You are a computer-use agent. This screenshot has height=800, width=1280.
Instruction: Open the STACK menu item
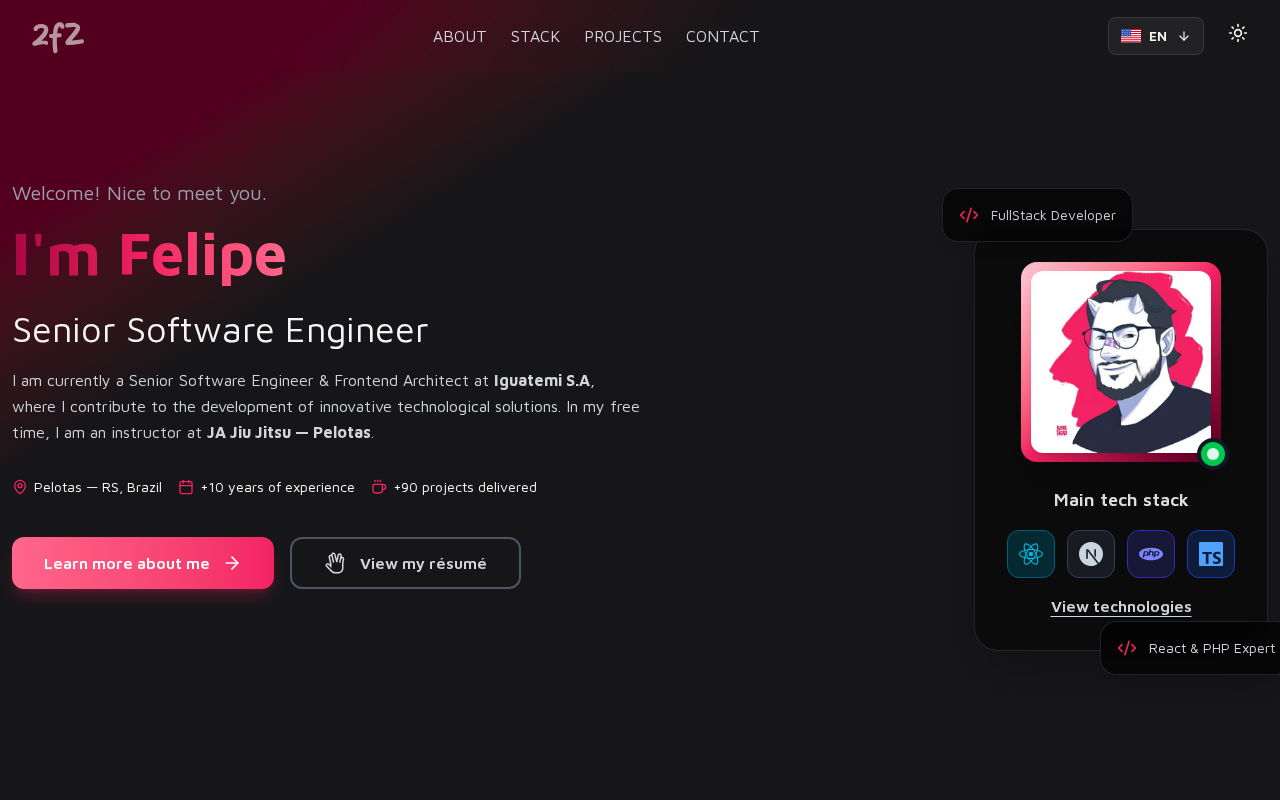[x=535, y=37]
